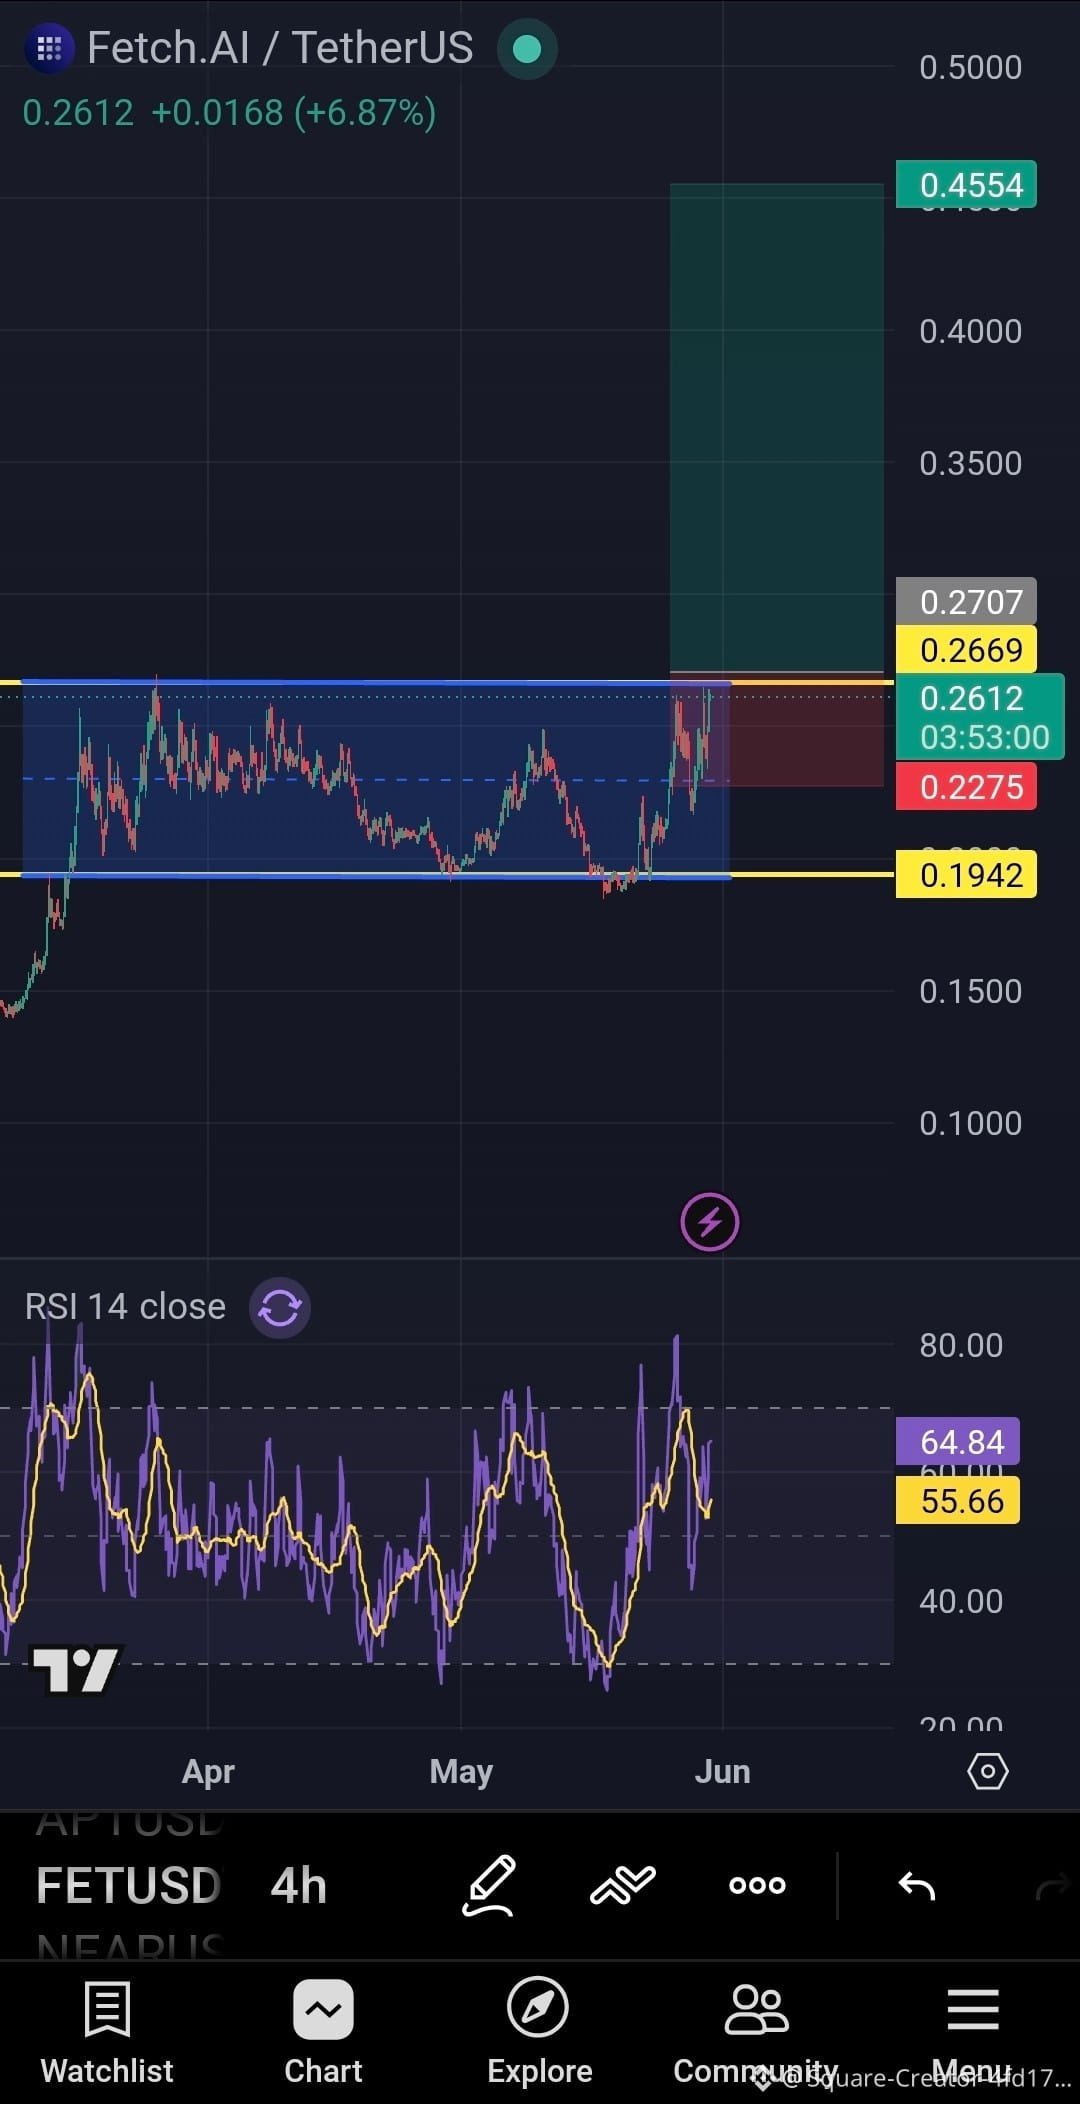1080x2104 pixels.
Task: Select the 0.2669 yellow line price label
Action: (x=966, y=649)
